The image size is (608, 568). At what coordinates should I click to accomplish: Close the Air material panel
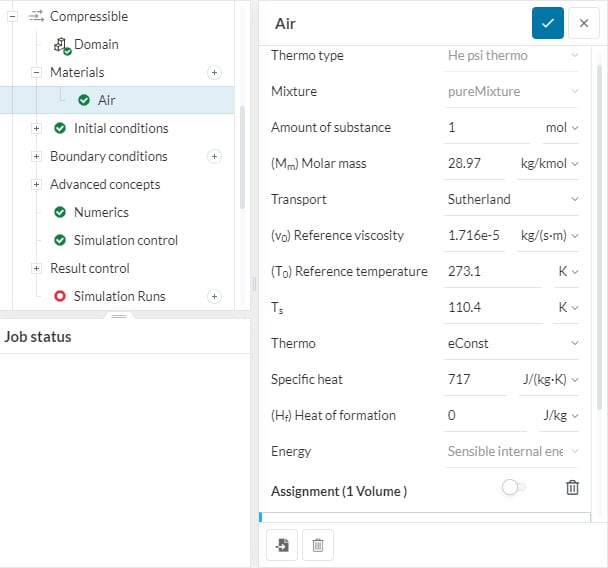coord(583,23)
